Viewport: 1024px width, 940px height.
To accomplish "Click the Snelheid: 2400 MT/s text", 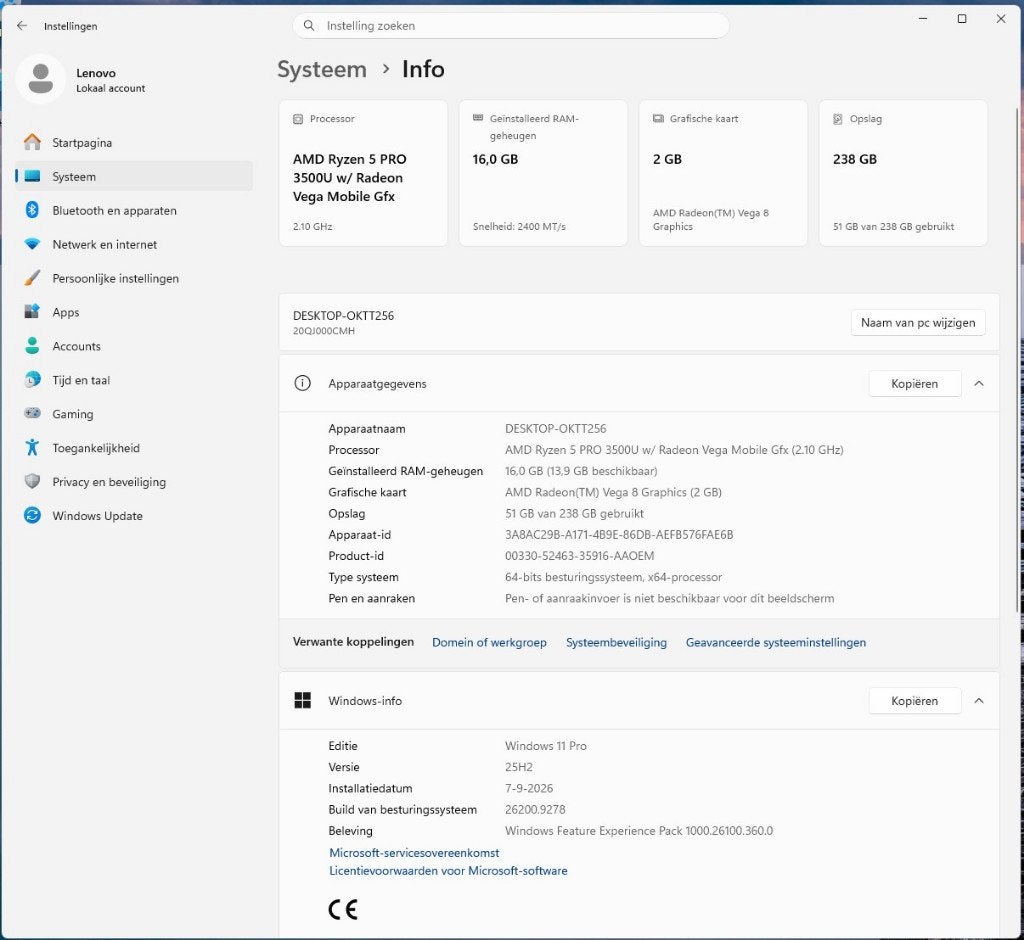I will 519,227.
